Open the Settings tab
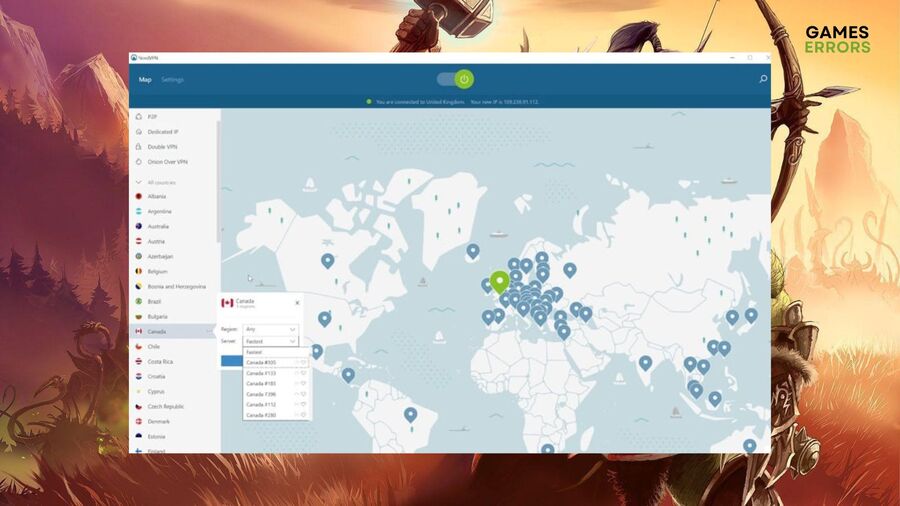900x506 pixels. [172, 80]
